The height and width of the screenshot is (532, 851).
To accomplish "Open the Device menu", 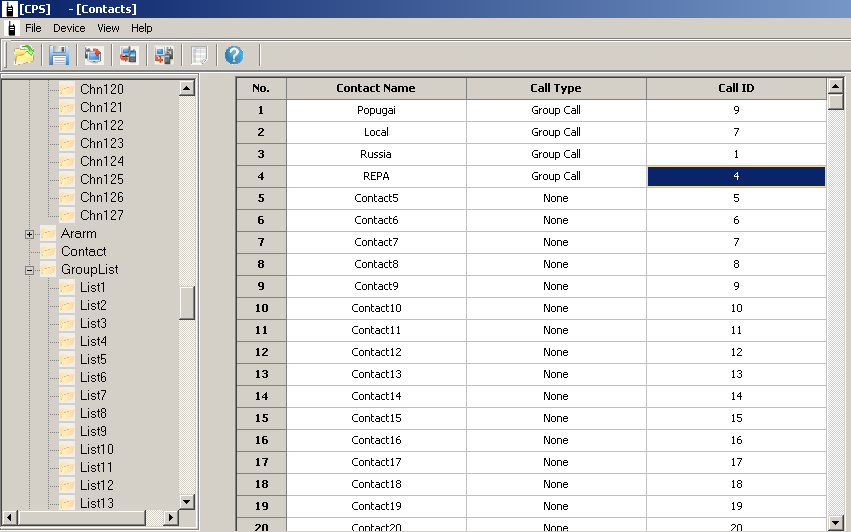I will click(69, 28).
